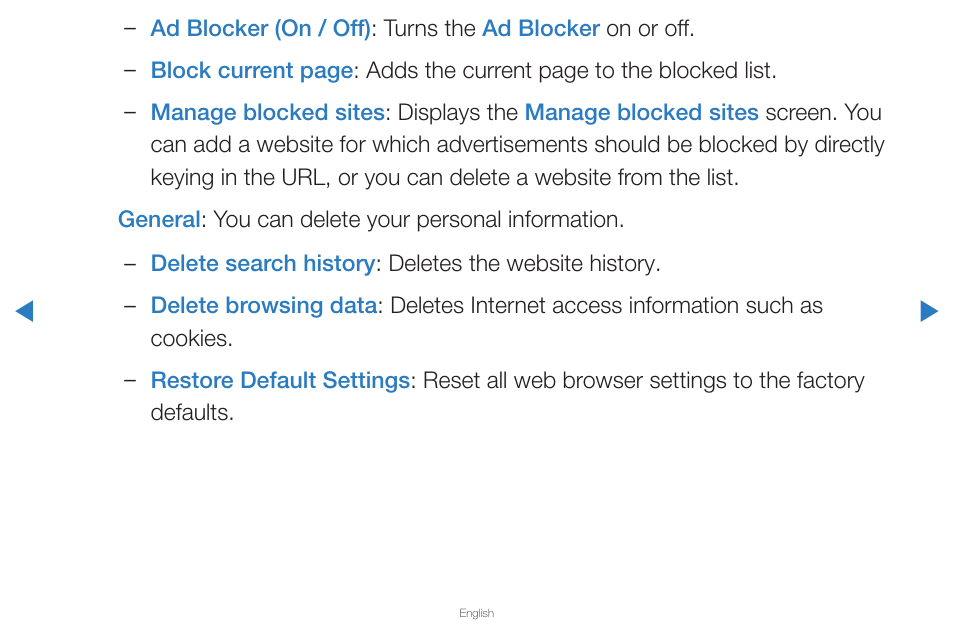Viewport: 954px width, 624px height.
Task: Click the dash bullet before Delete browsing data
Action: 130,306
